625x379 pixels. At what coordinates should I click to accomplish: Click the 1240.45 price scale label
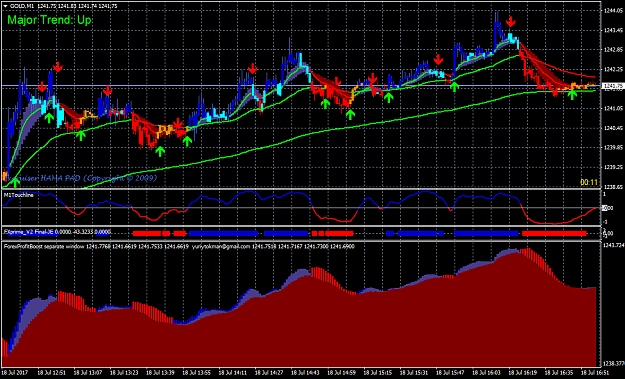613,128
